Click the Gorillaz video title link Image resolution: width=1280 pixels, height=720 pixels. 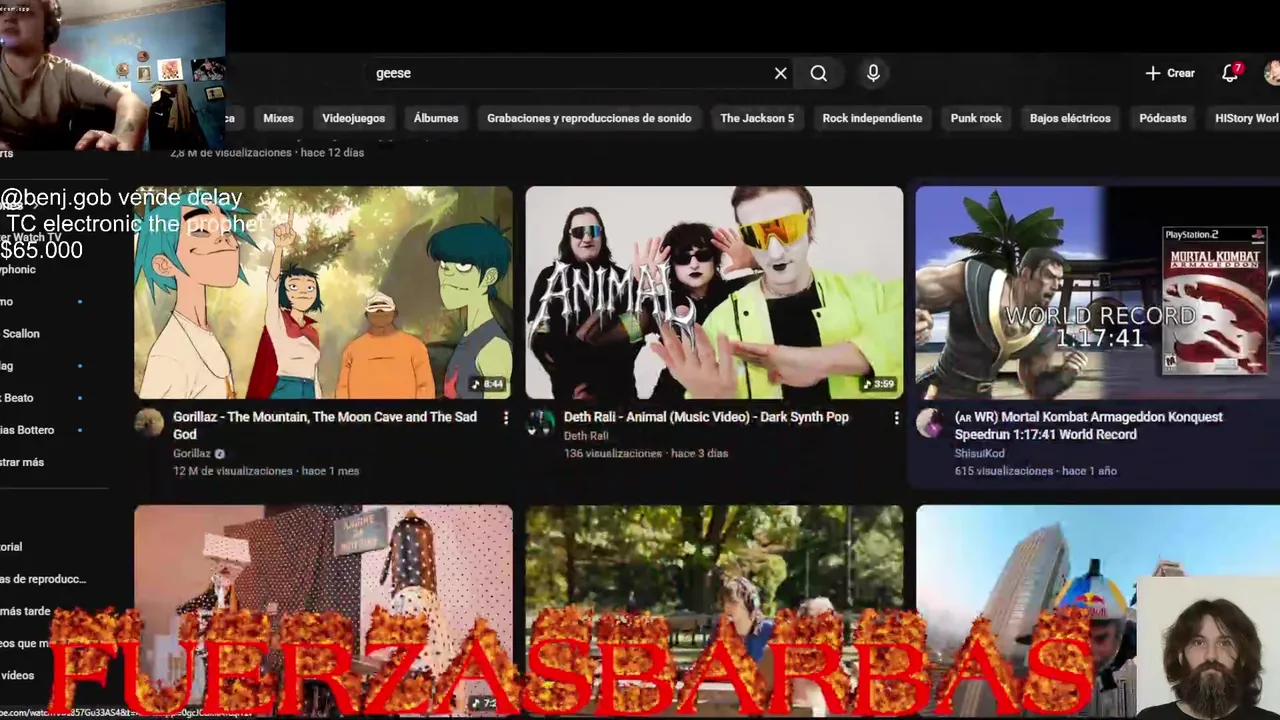coord(325,425)
